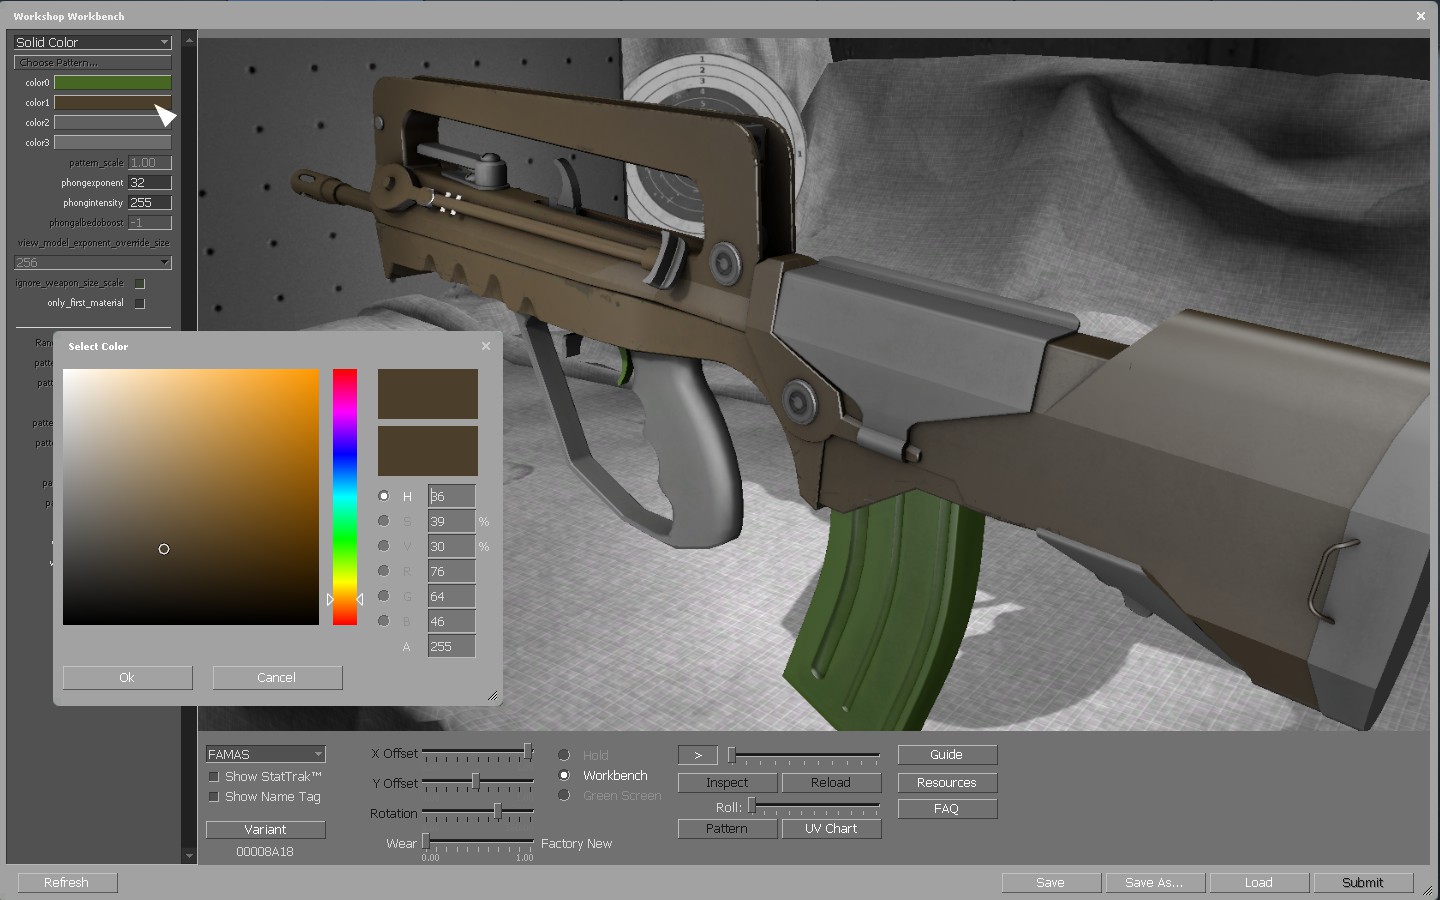Close the Select Color dialog

(486, 346)
